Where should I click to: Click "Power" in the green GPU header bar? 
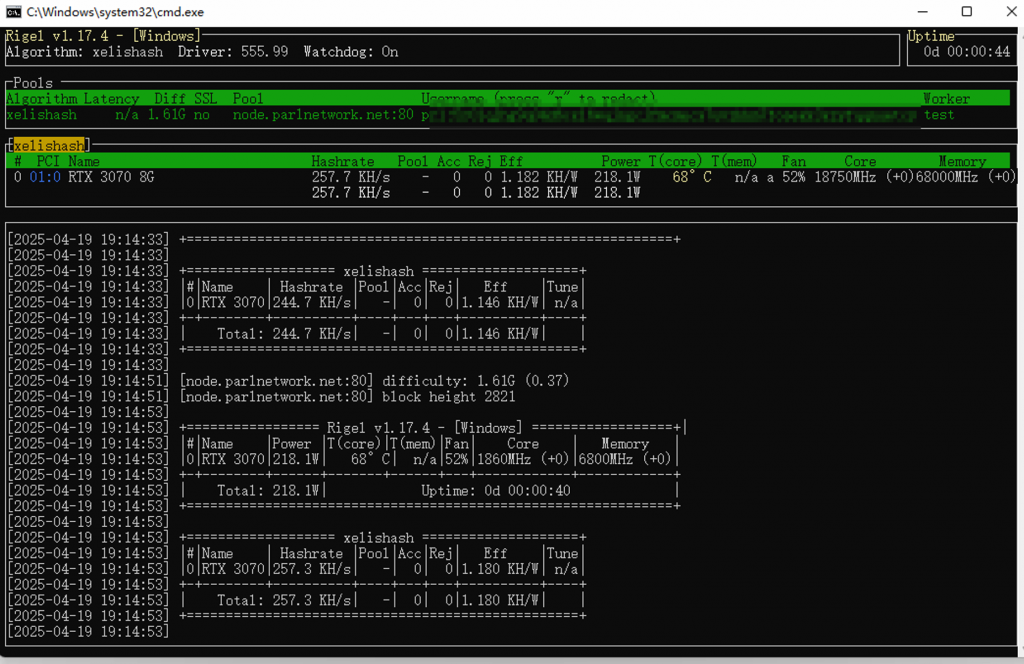pyautogui.click(x=621, y=161)
